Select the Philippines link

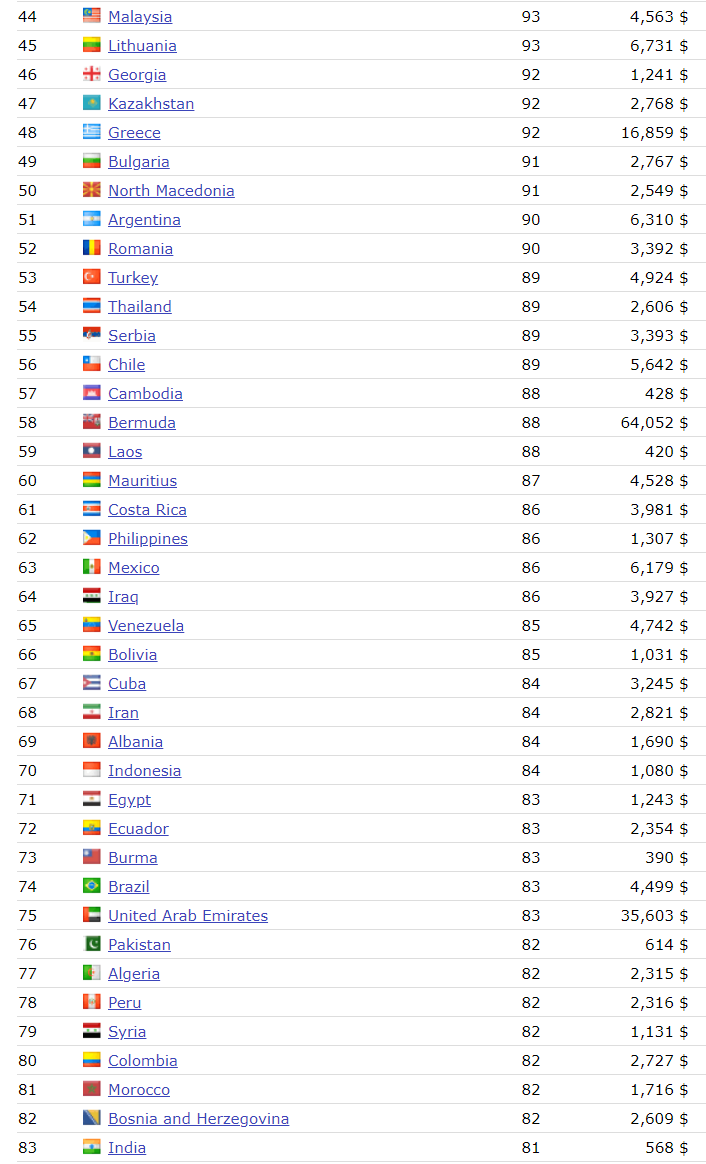point(148,539)
